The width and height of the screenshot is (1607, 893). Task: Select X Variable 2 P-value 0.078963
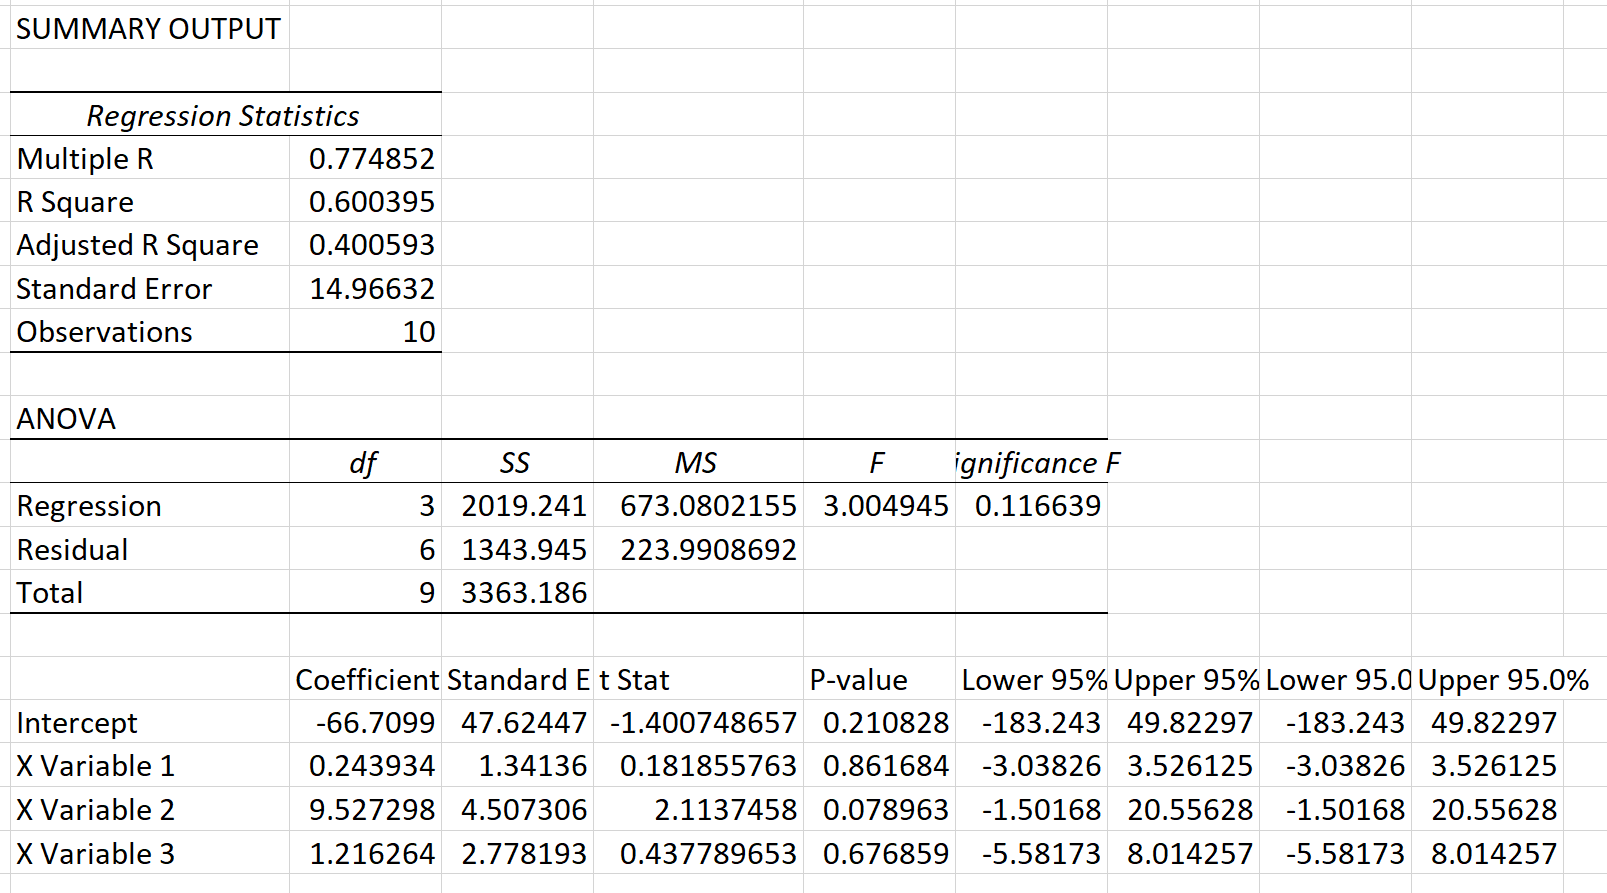coord(885,810)
